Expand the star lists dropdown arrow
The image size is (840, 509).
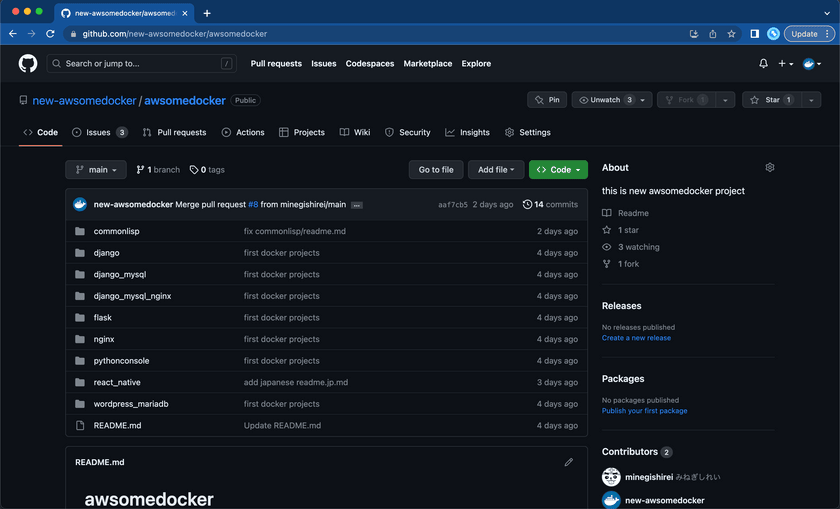(x=811, y=100)
